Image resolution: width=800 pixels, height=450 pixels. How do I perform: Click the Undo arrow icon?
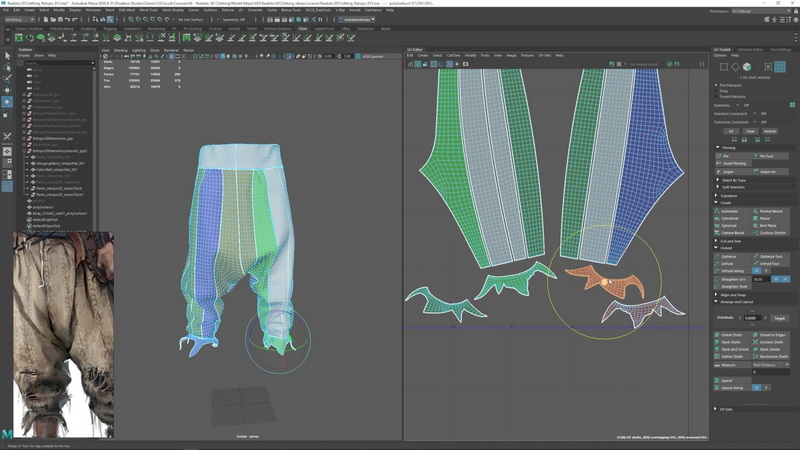tap(67, 19)
